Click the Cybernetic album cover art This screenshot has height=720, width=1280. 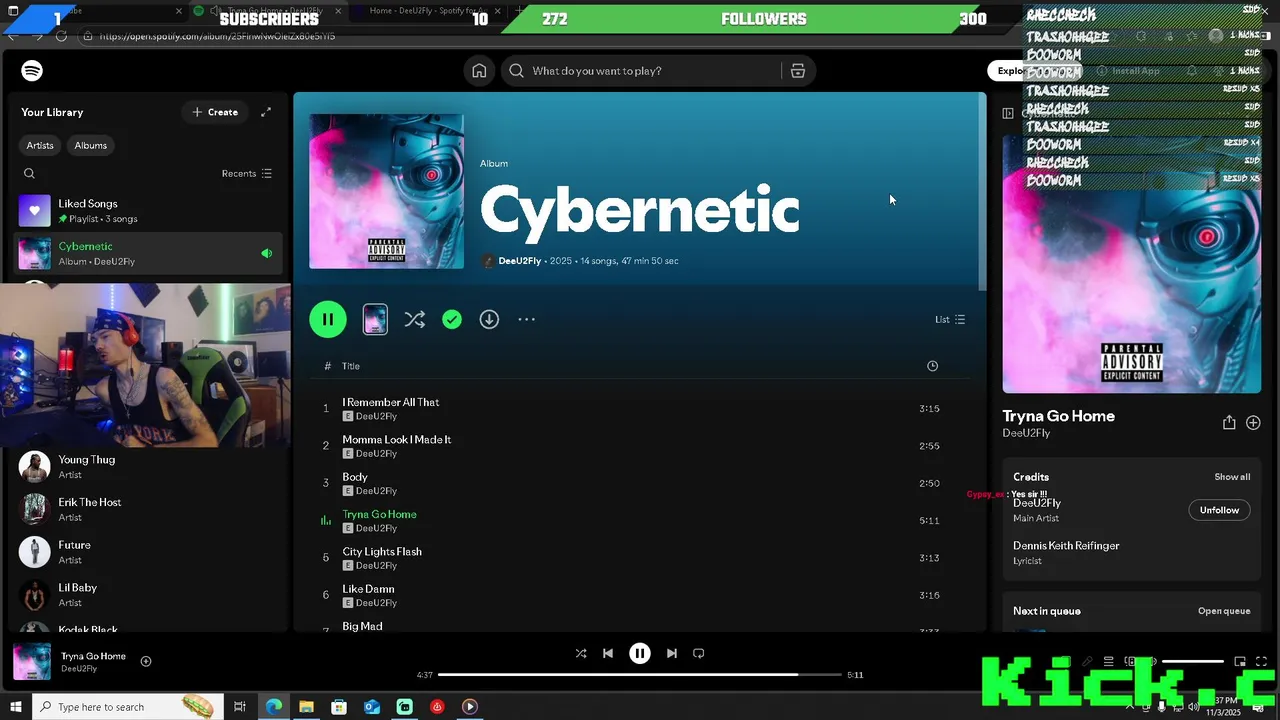click(386, 191)
